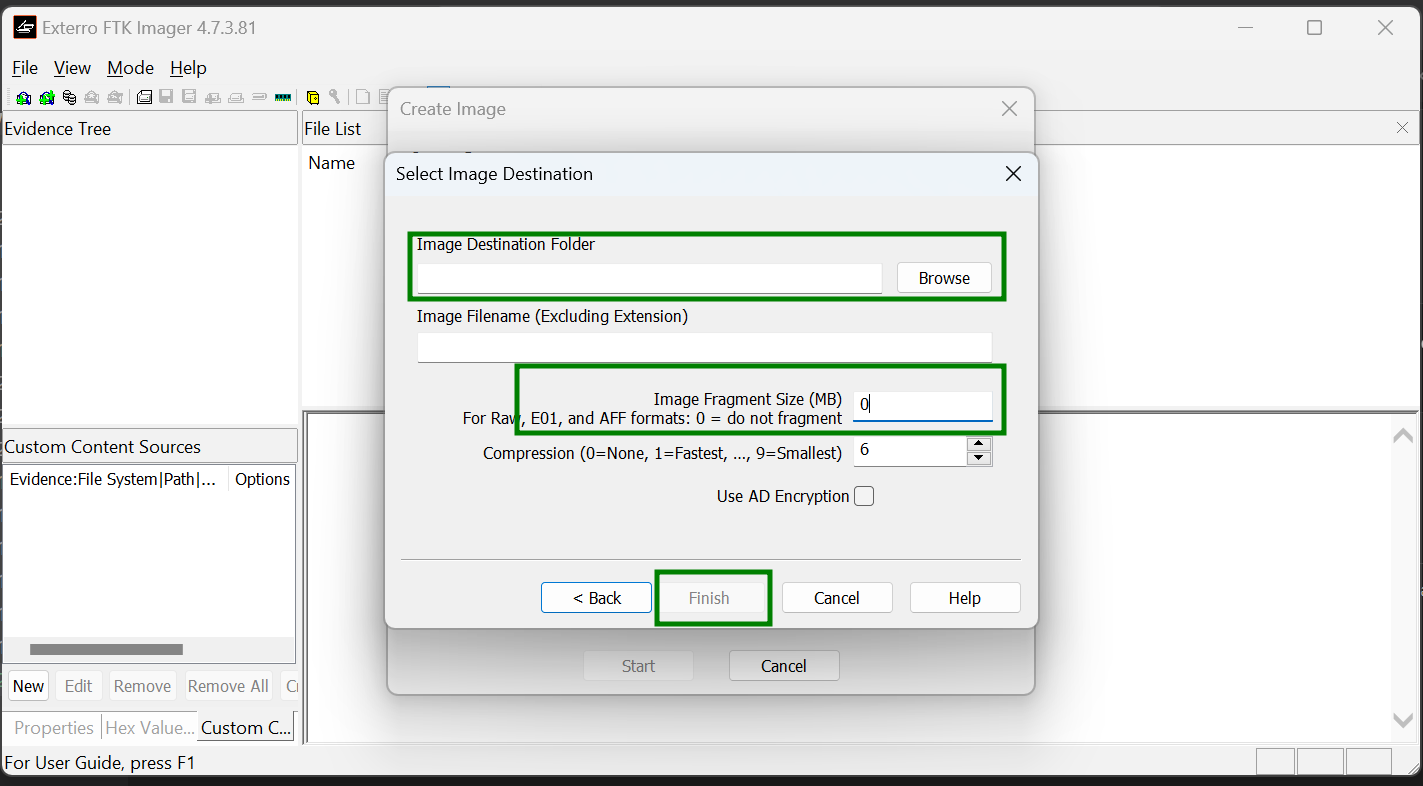Click the viewer pane scroll-down arrow
This screenshot has width=1423, height=786.
[1403, 720]
